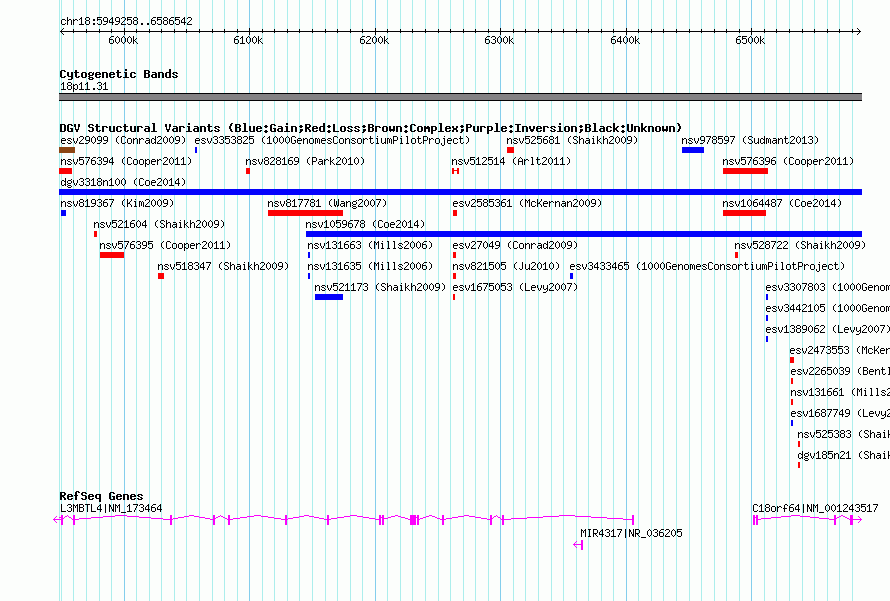Select the nsv817781 (Wang2007) label
890x601 pixels.
[x=327, y=203]
